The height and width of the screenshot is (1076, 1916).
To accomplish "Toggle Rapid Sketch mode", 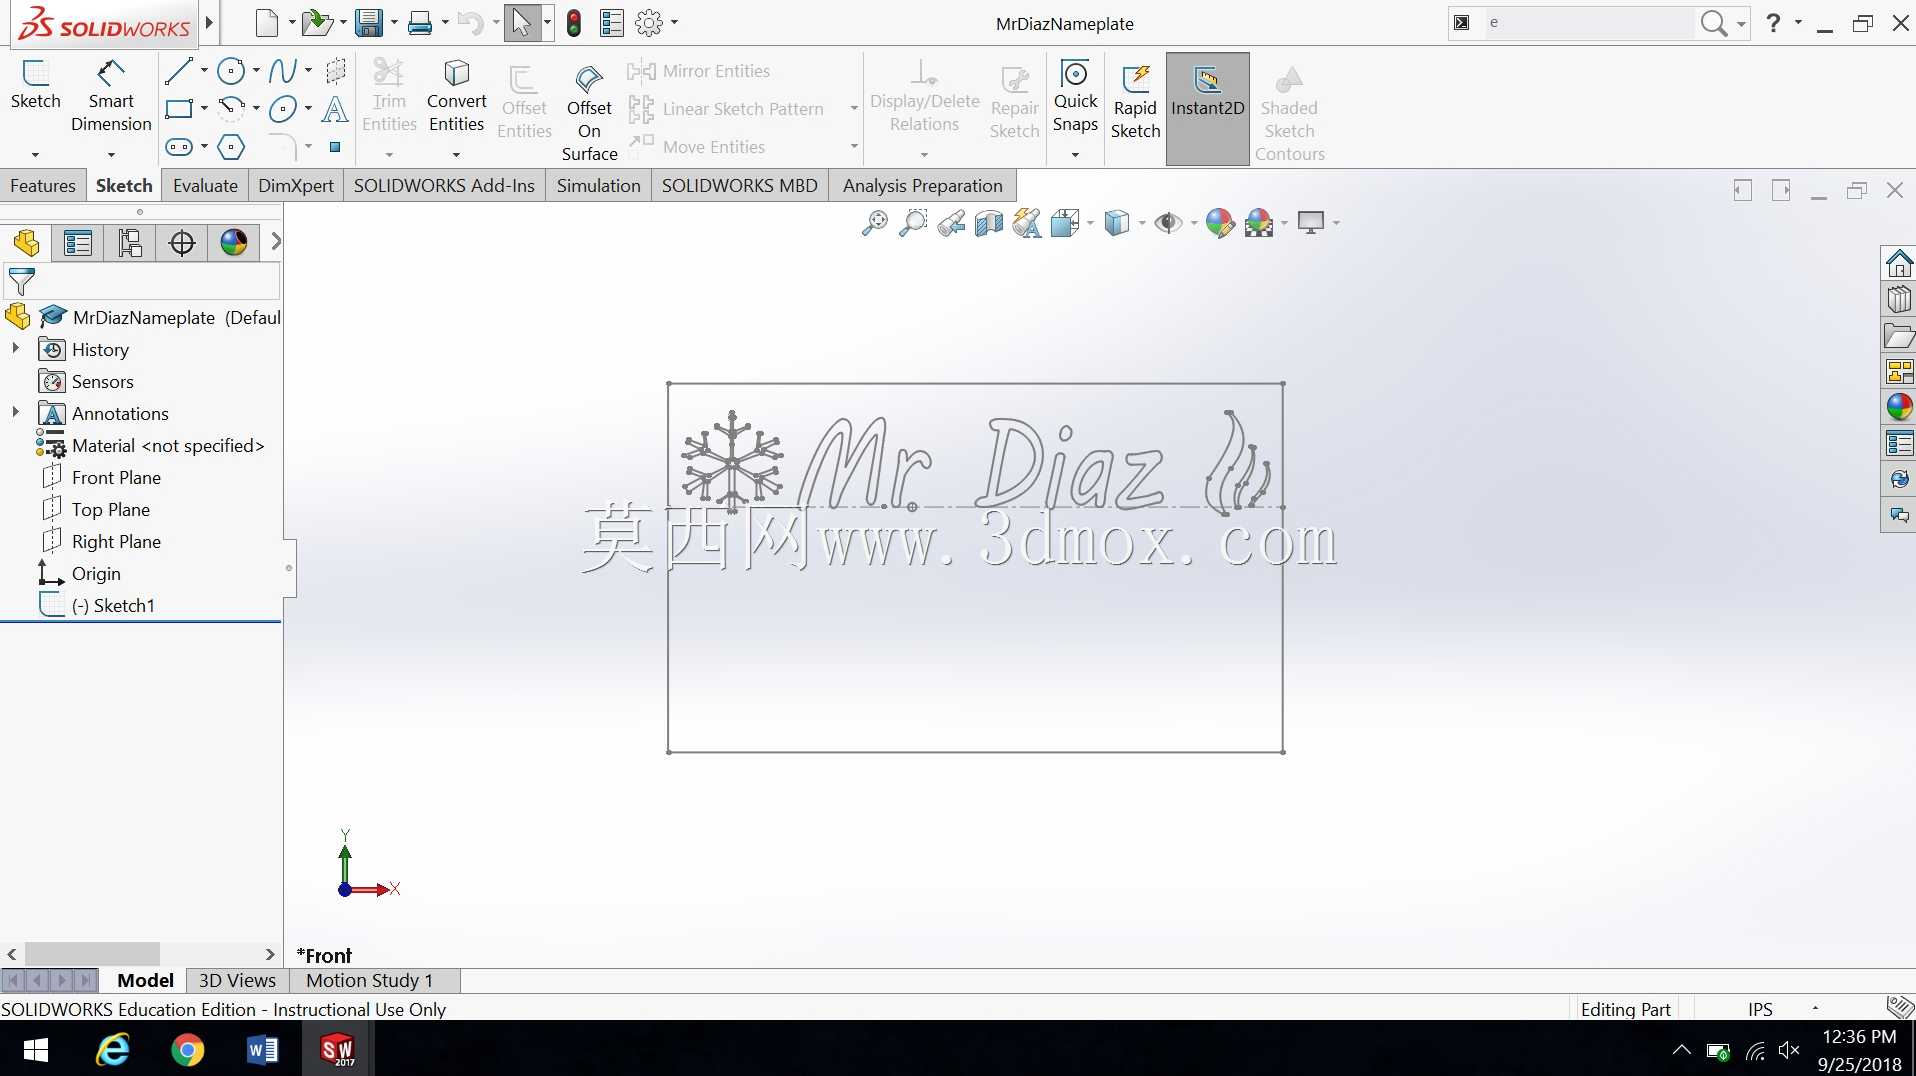I will [x=1135, y=103].
